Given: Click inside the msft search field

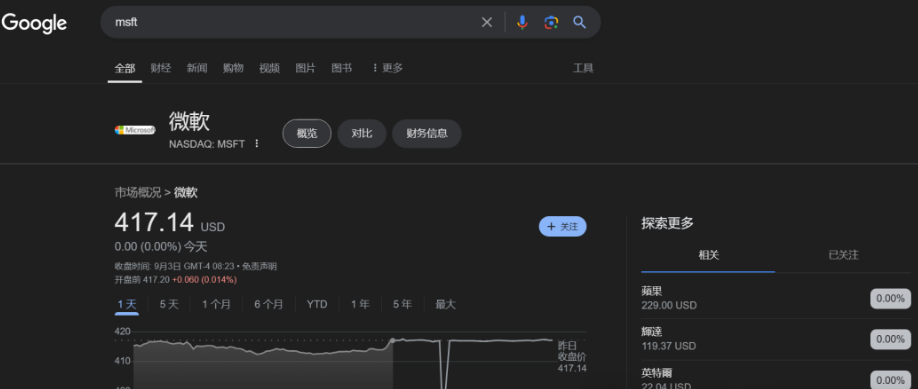Looking at the screenshot, I should pyautogui.click(x=293, y=22).
